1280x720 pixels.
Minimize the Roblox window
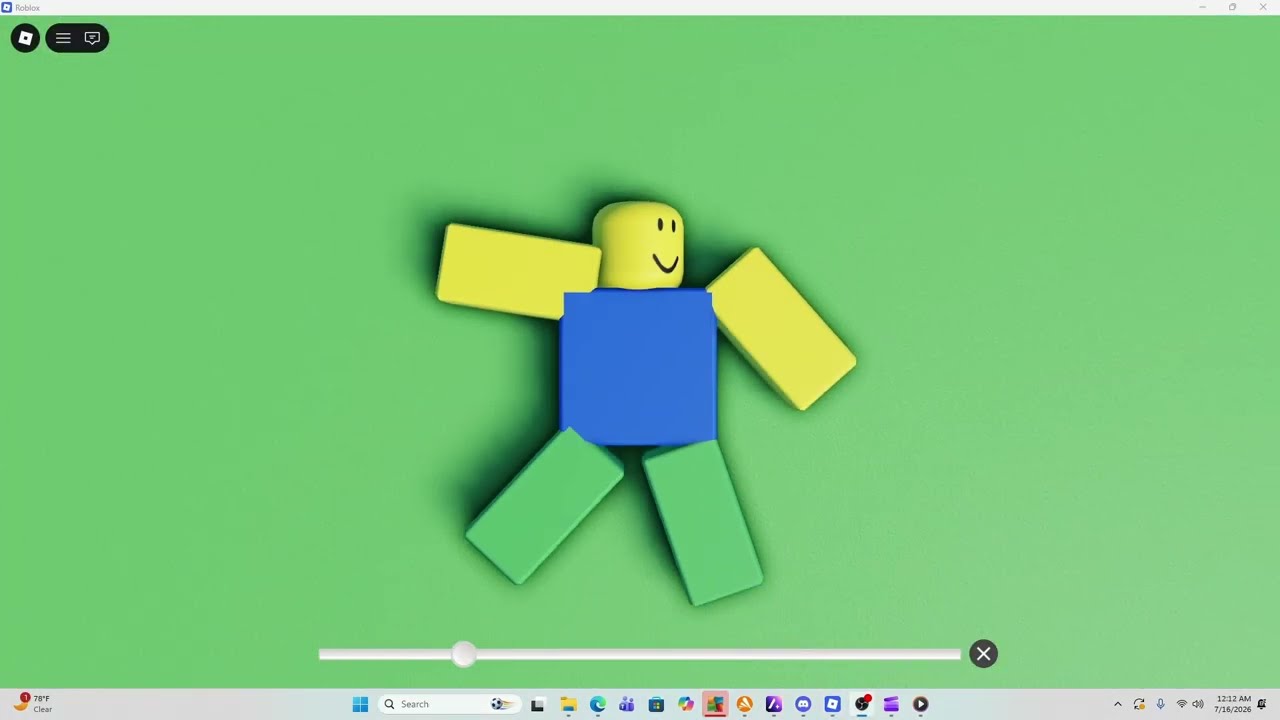pos(1202,7)
